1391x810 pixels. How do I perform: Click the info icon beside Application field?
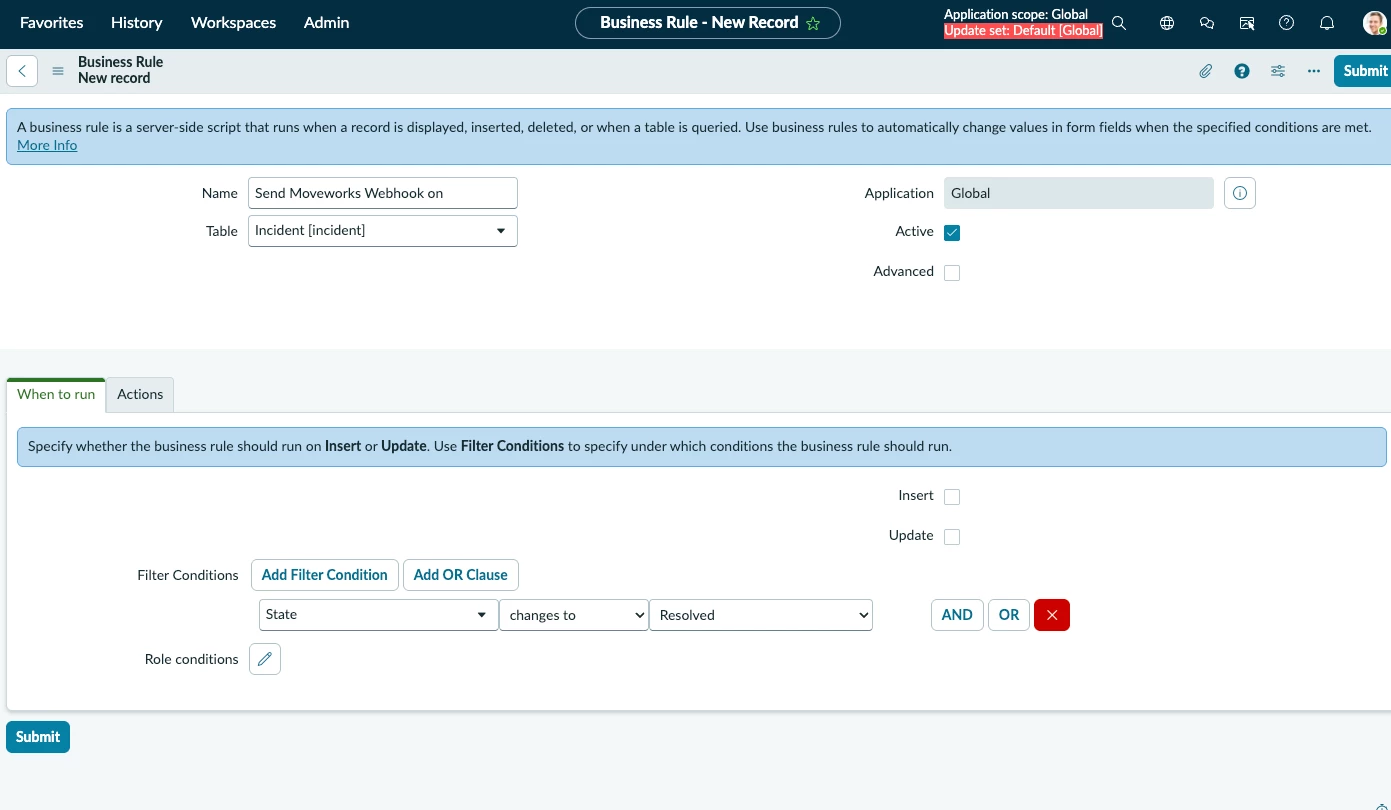(1240, 193)
